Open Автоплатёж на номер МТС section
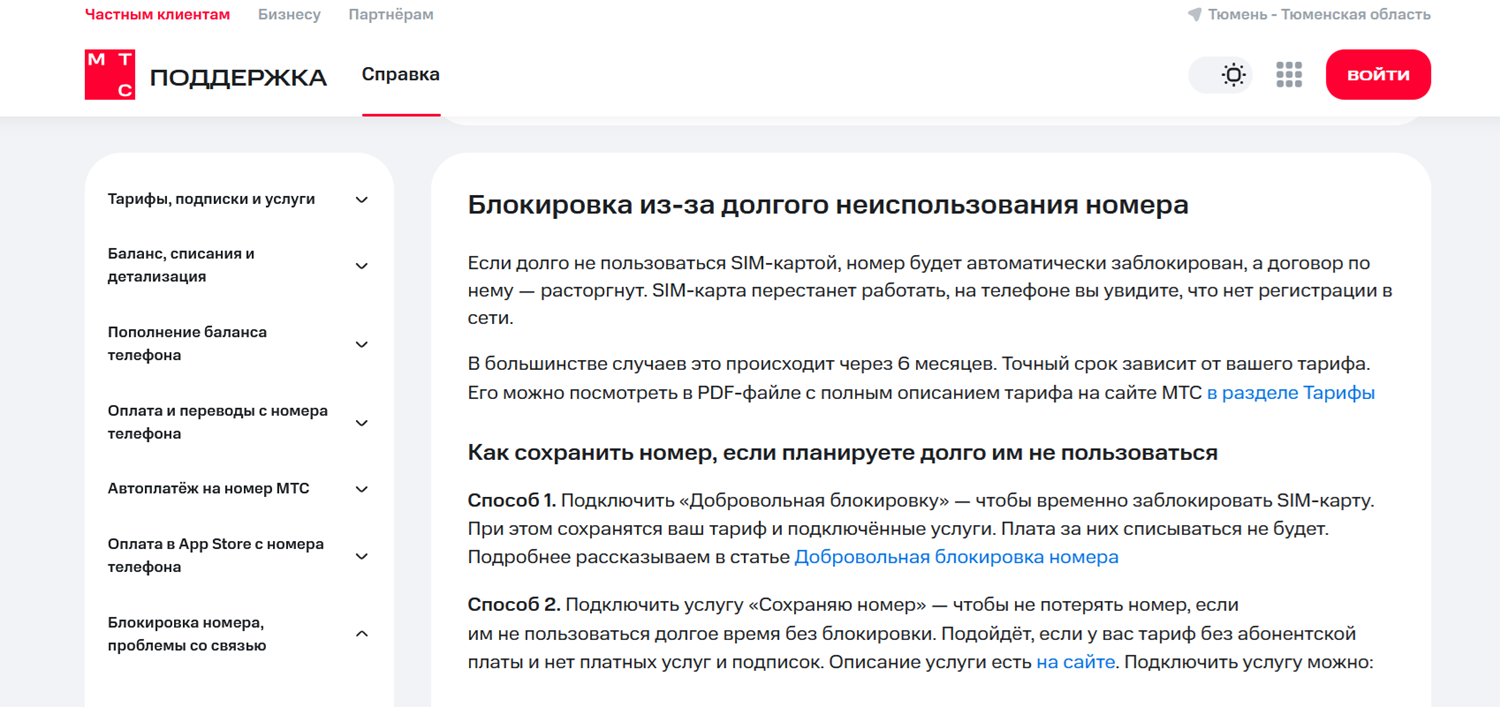Viewport: 1500px width, 707px height. 209,489
